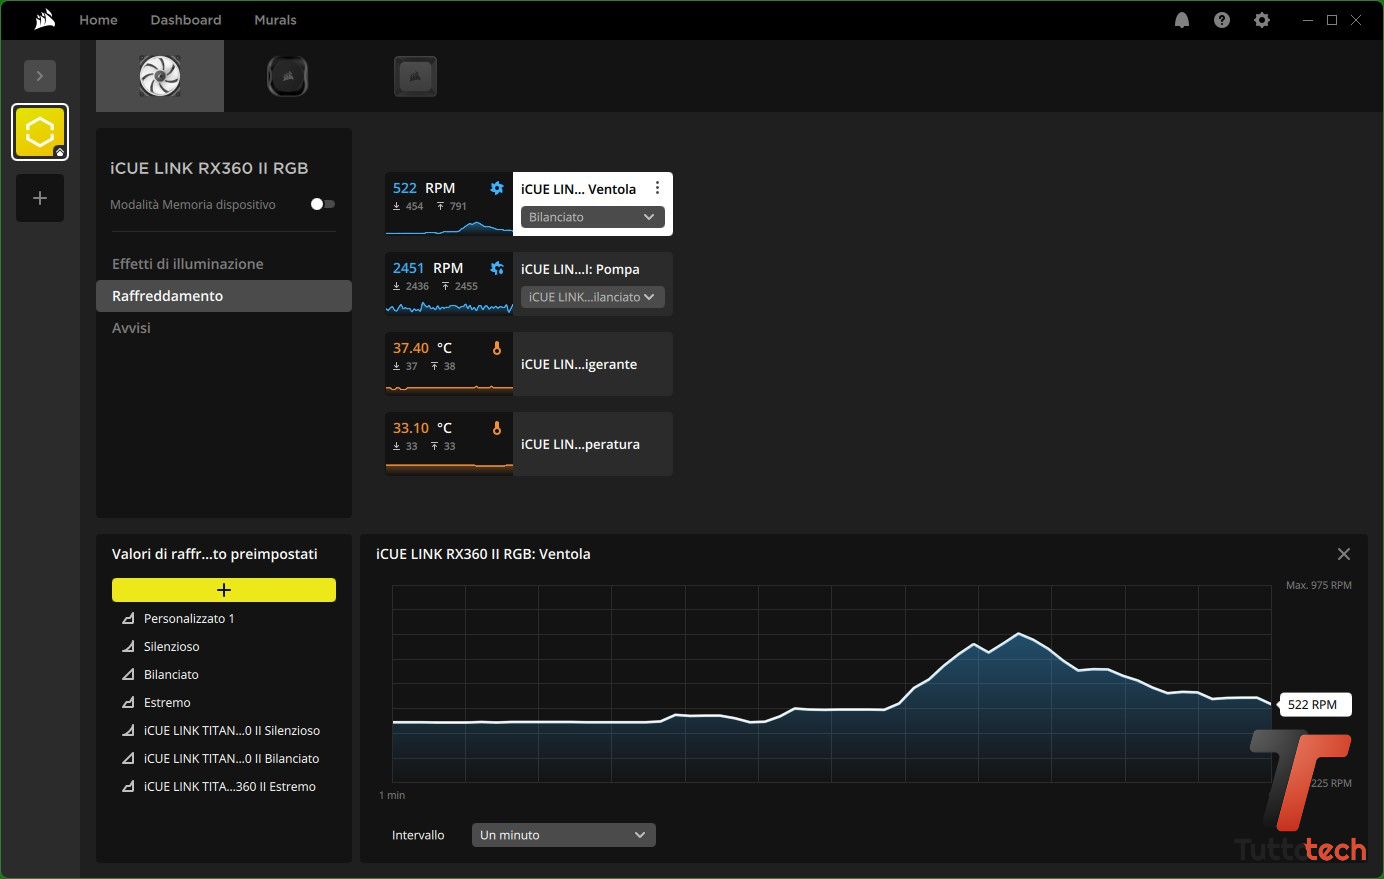Click the 'Valori di raffr...to preimpostati' heading
Viewport: 1384px width, 879px height.
[x=215, y=554]
